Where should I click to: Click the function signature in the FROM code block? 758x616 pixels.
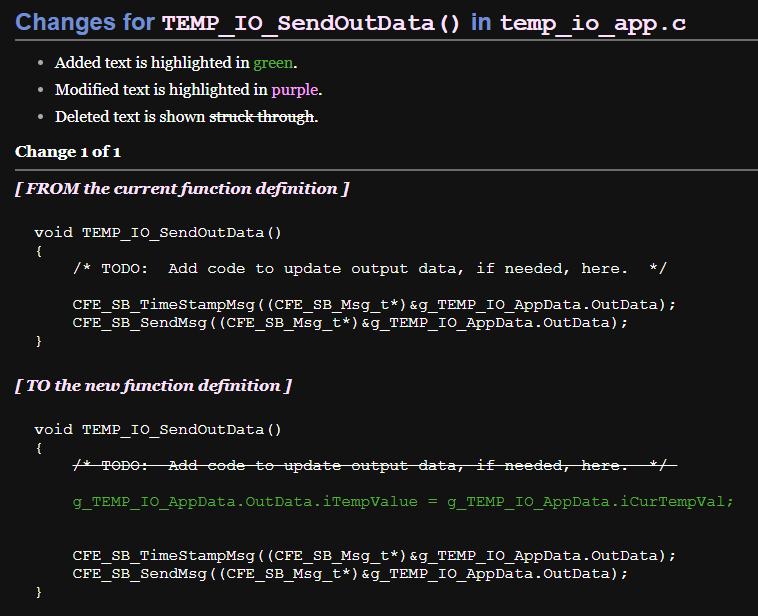(x=158, y=233)
